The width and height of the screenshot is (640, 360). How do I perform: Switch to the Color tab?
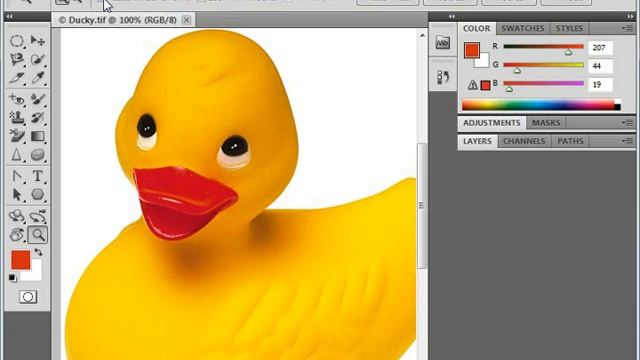[x=476, y=29]
